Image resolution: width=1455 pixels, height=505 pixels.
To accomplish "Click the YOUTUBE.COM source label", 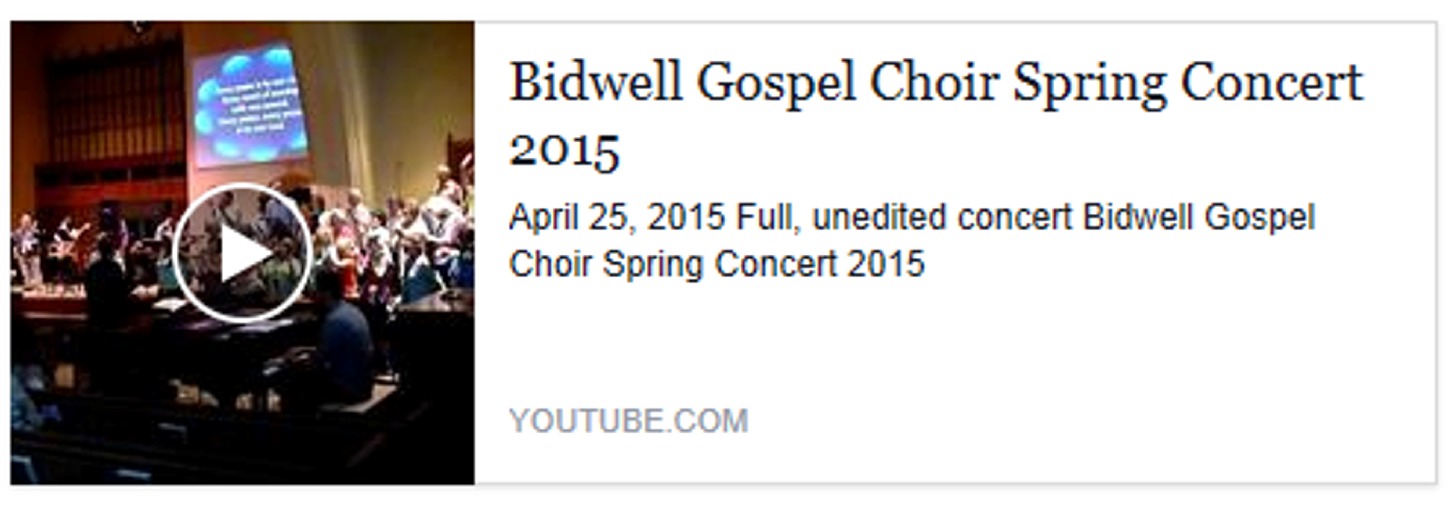I will [x=628, y=421].
